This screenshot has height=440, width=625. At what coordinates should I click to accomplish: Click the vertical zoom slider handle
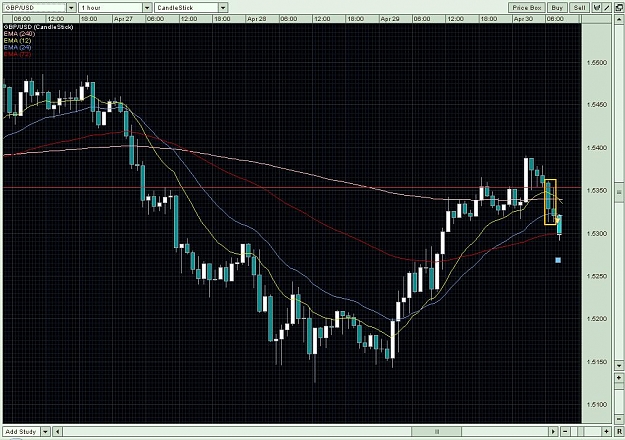[619, 388]
